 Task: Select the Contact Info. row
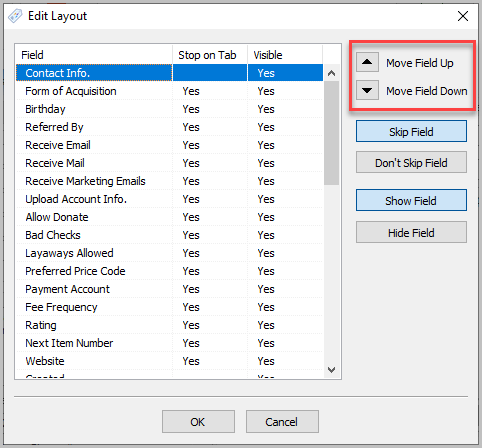point(169,73)
